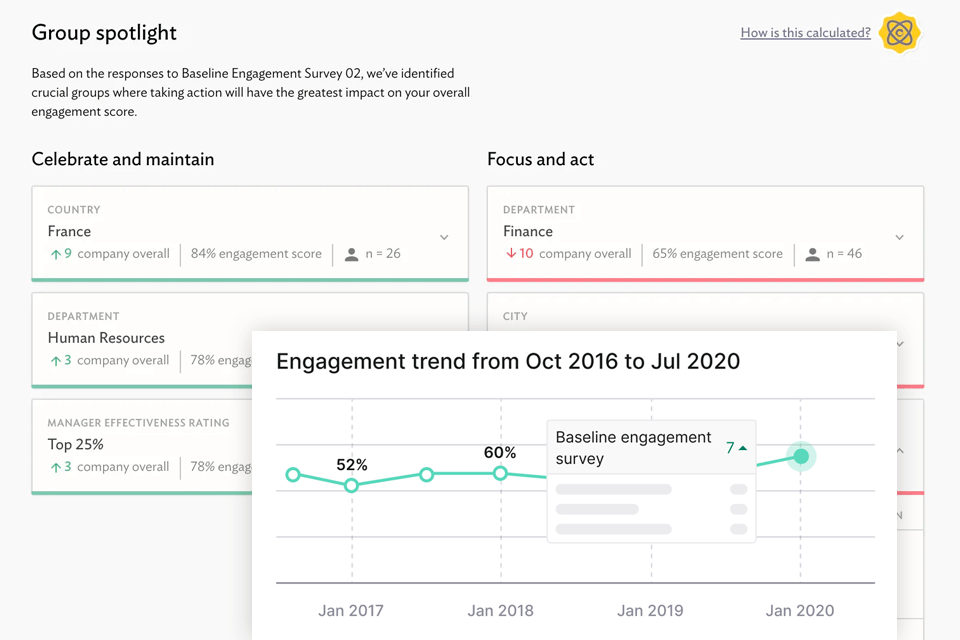Open the 'How is this calculated?' link
Screen dimensions: 960x640
pos(805,32)
